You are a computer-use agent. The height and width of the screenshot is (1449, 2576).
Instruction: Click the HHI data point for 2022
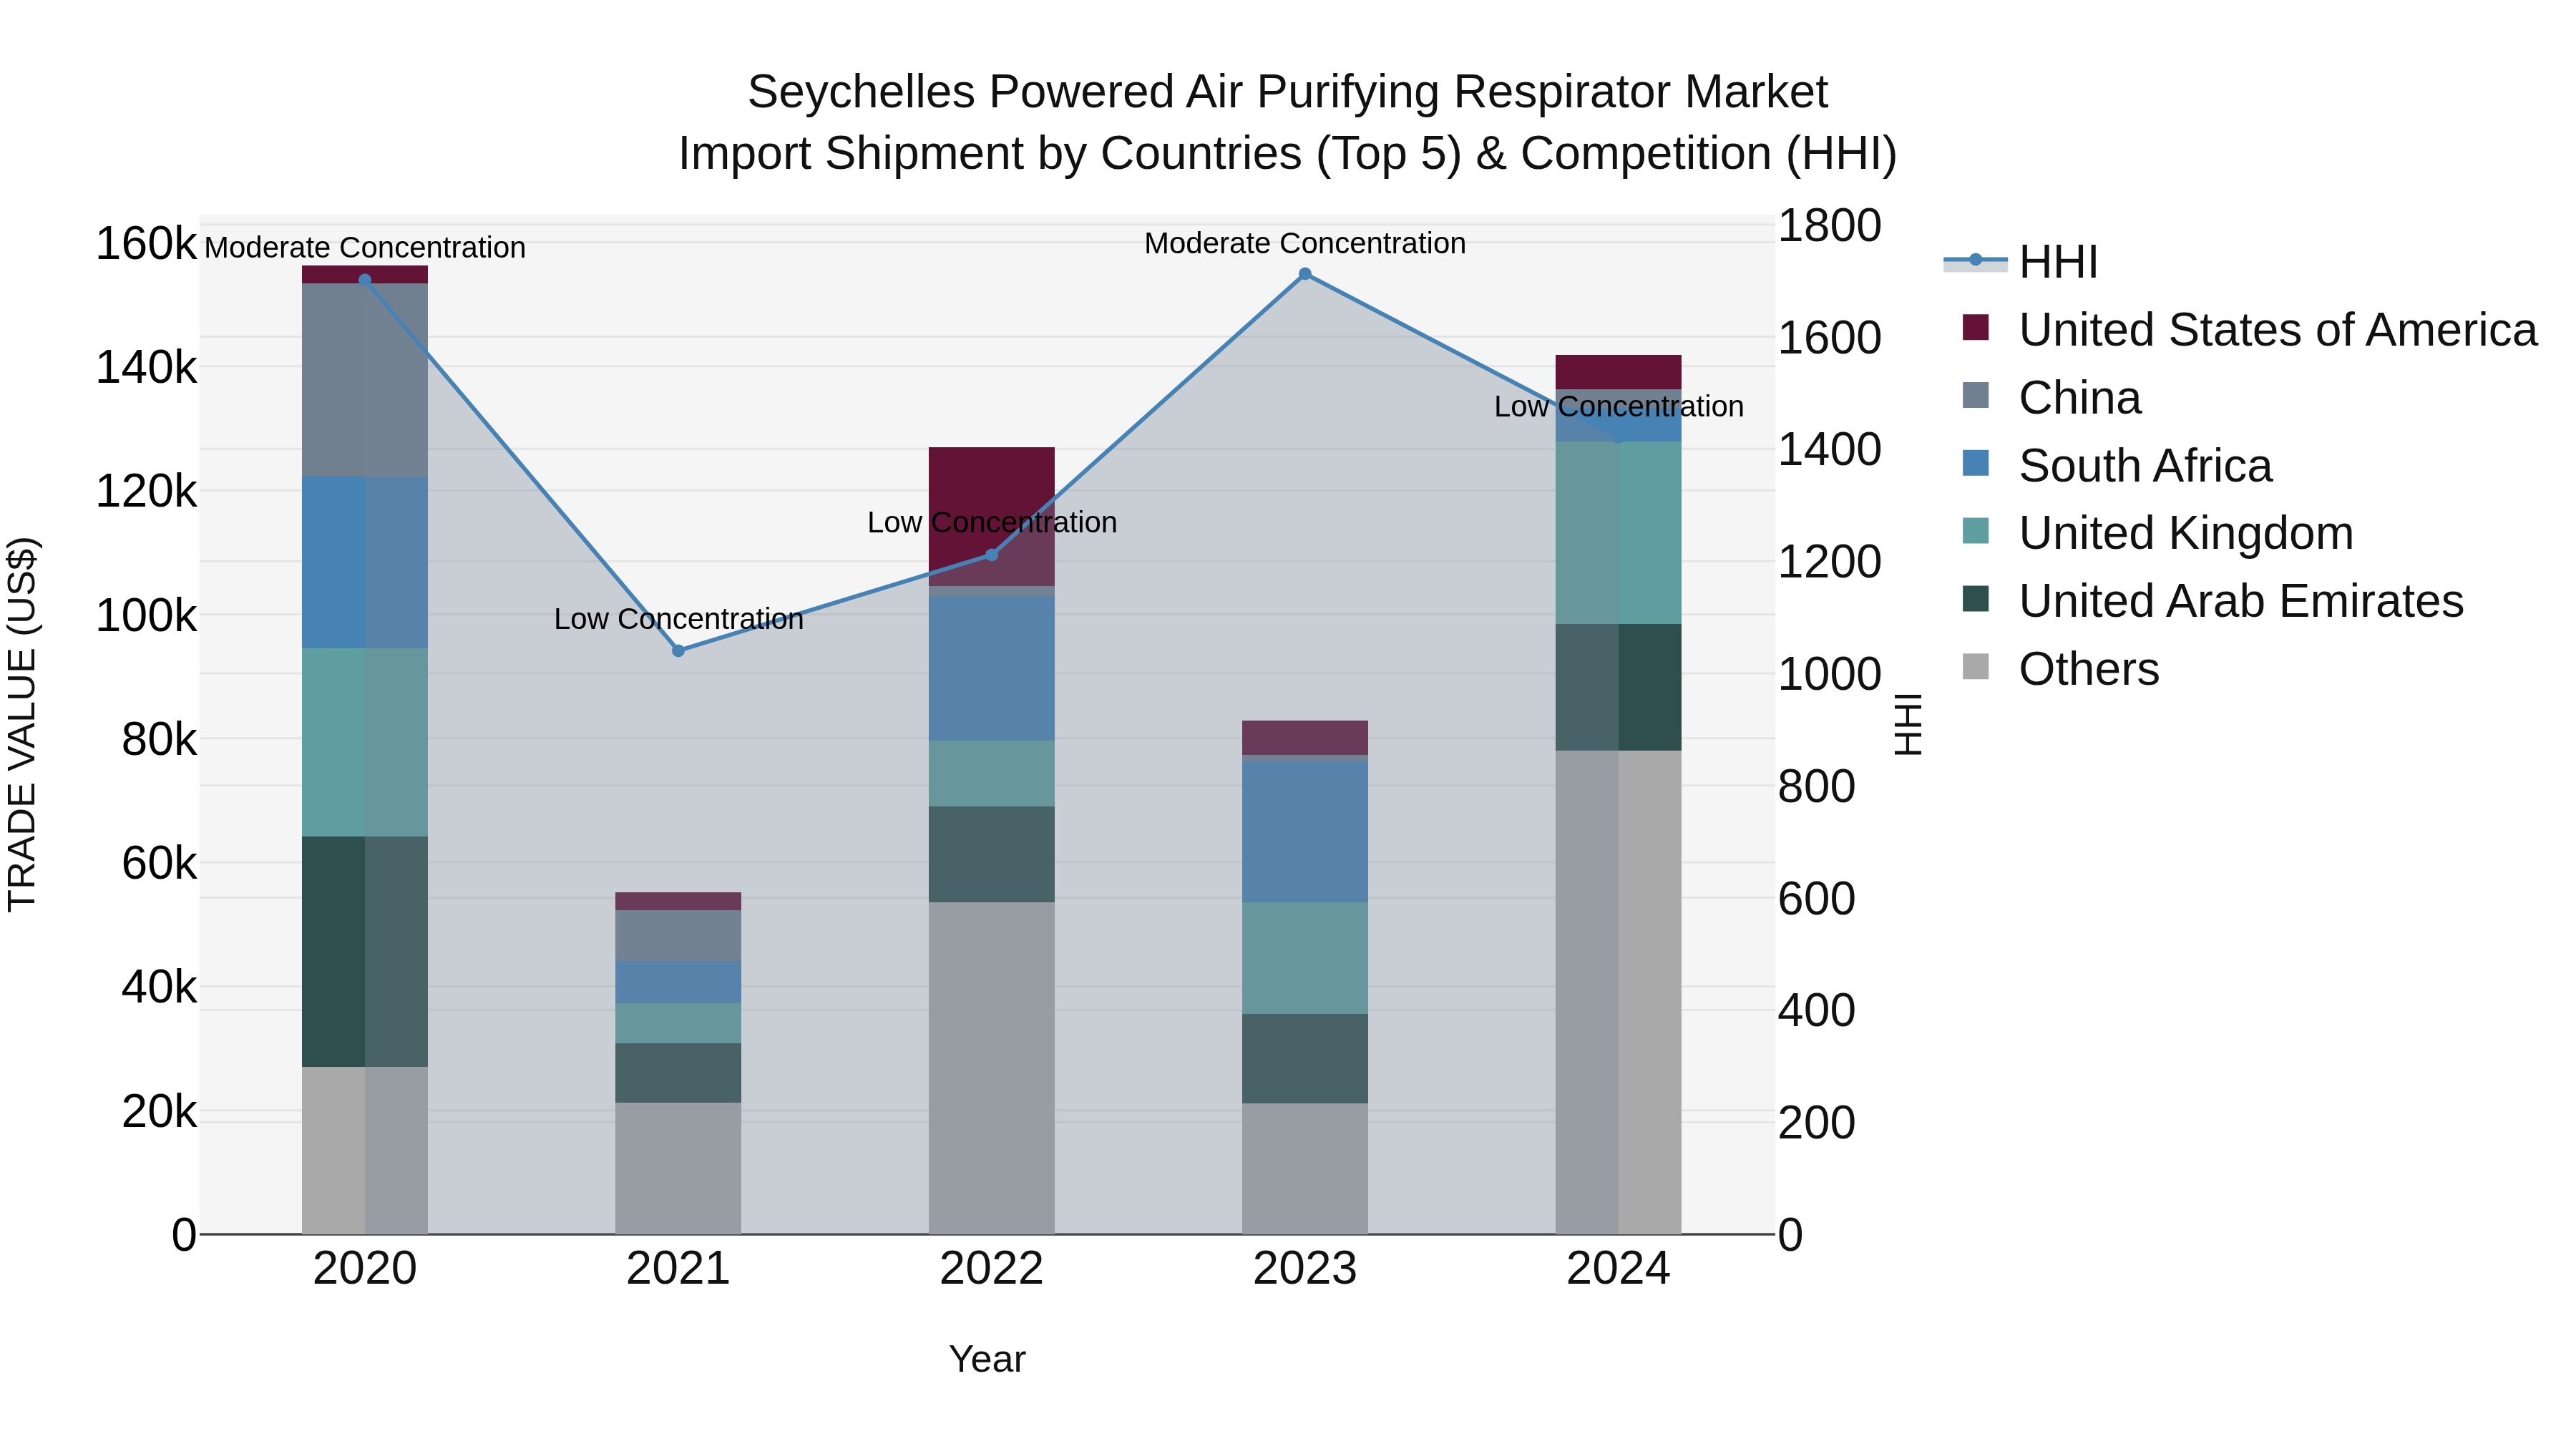click(992, 555)
